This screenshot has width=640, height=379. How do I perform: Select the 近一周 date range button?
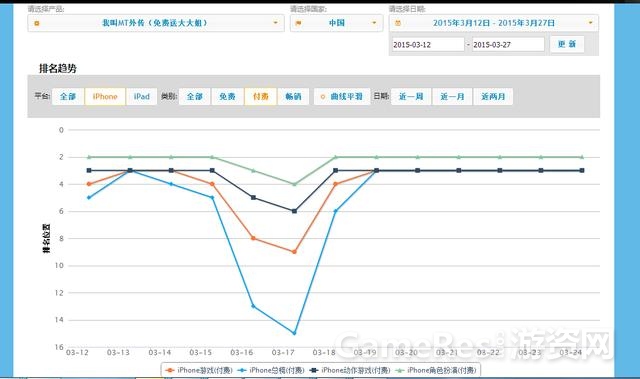tap(411, 97)
